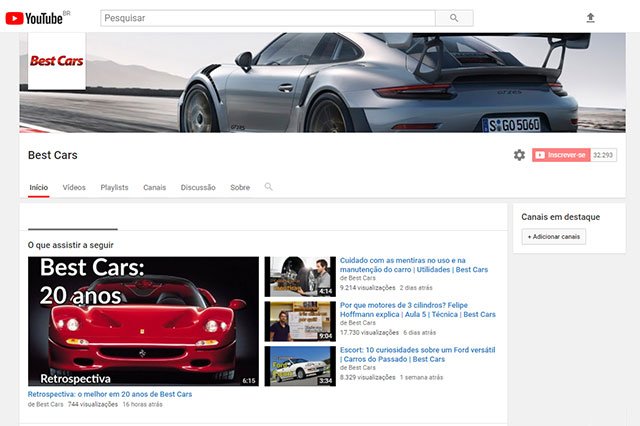The width and height of the screenshot is (640, 426).
Task: Click the Adicionar canais button
Action: pyautogui.click(x=553, y=237)
